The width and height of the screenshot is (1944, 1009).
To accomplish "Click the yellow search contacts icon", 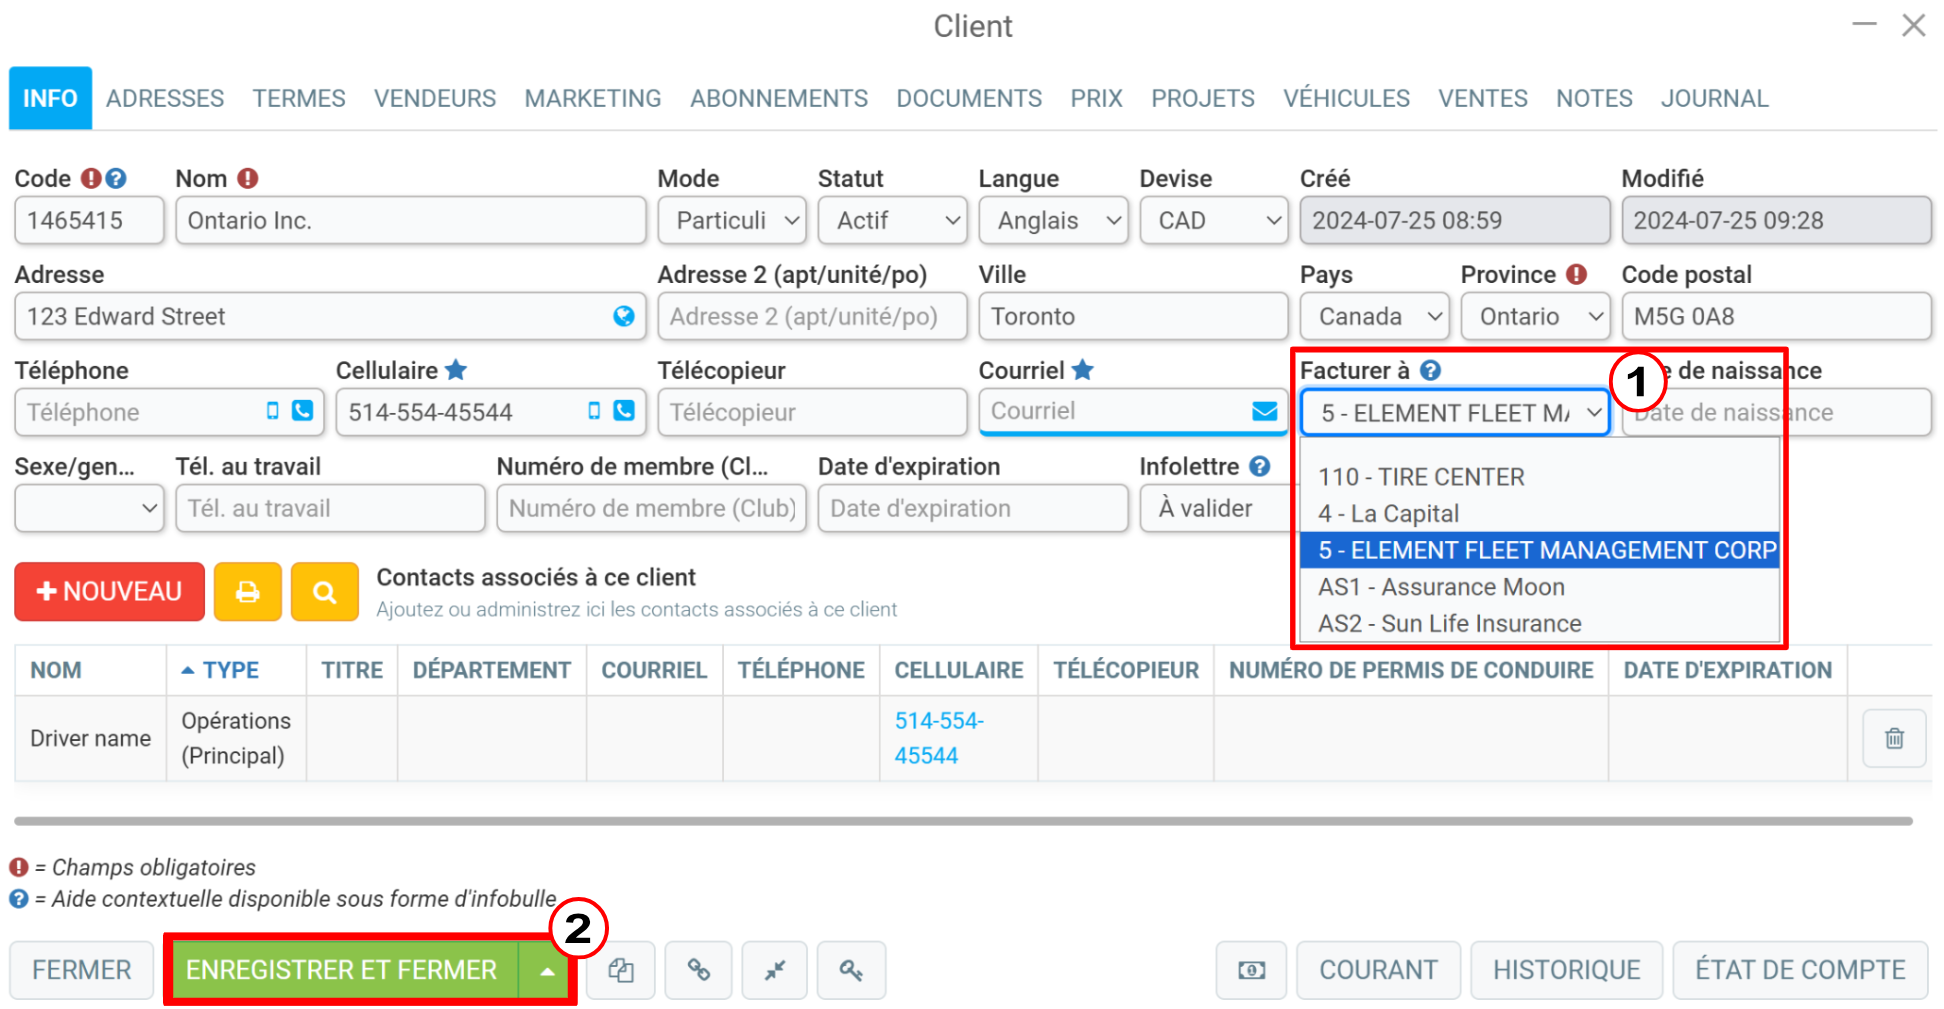I will pos(324,592).
